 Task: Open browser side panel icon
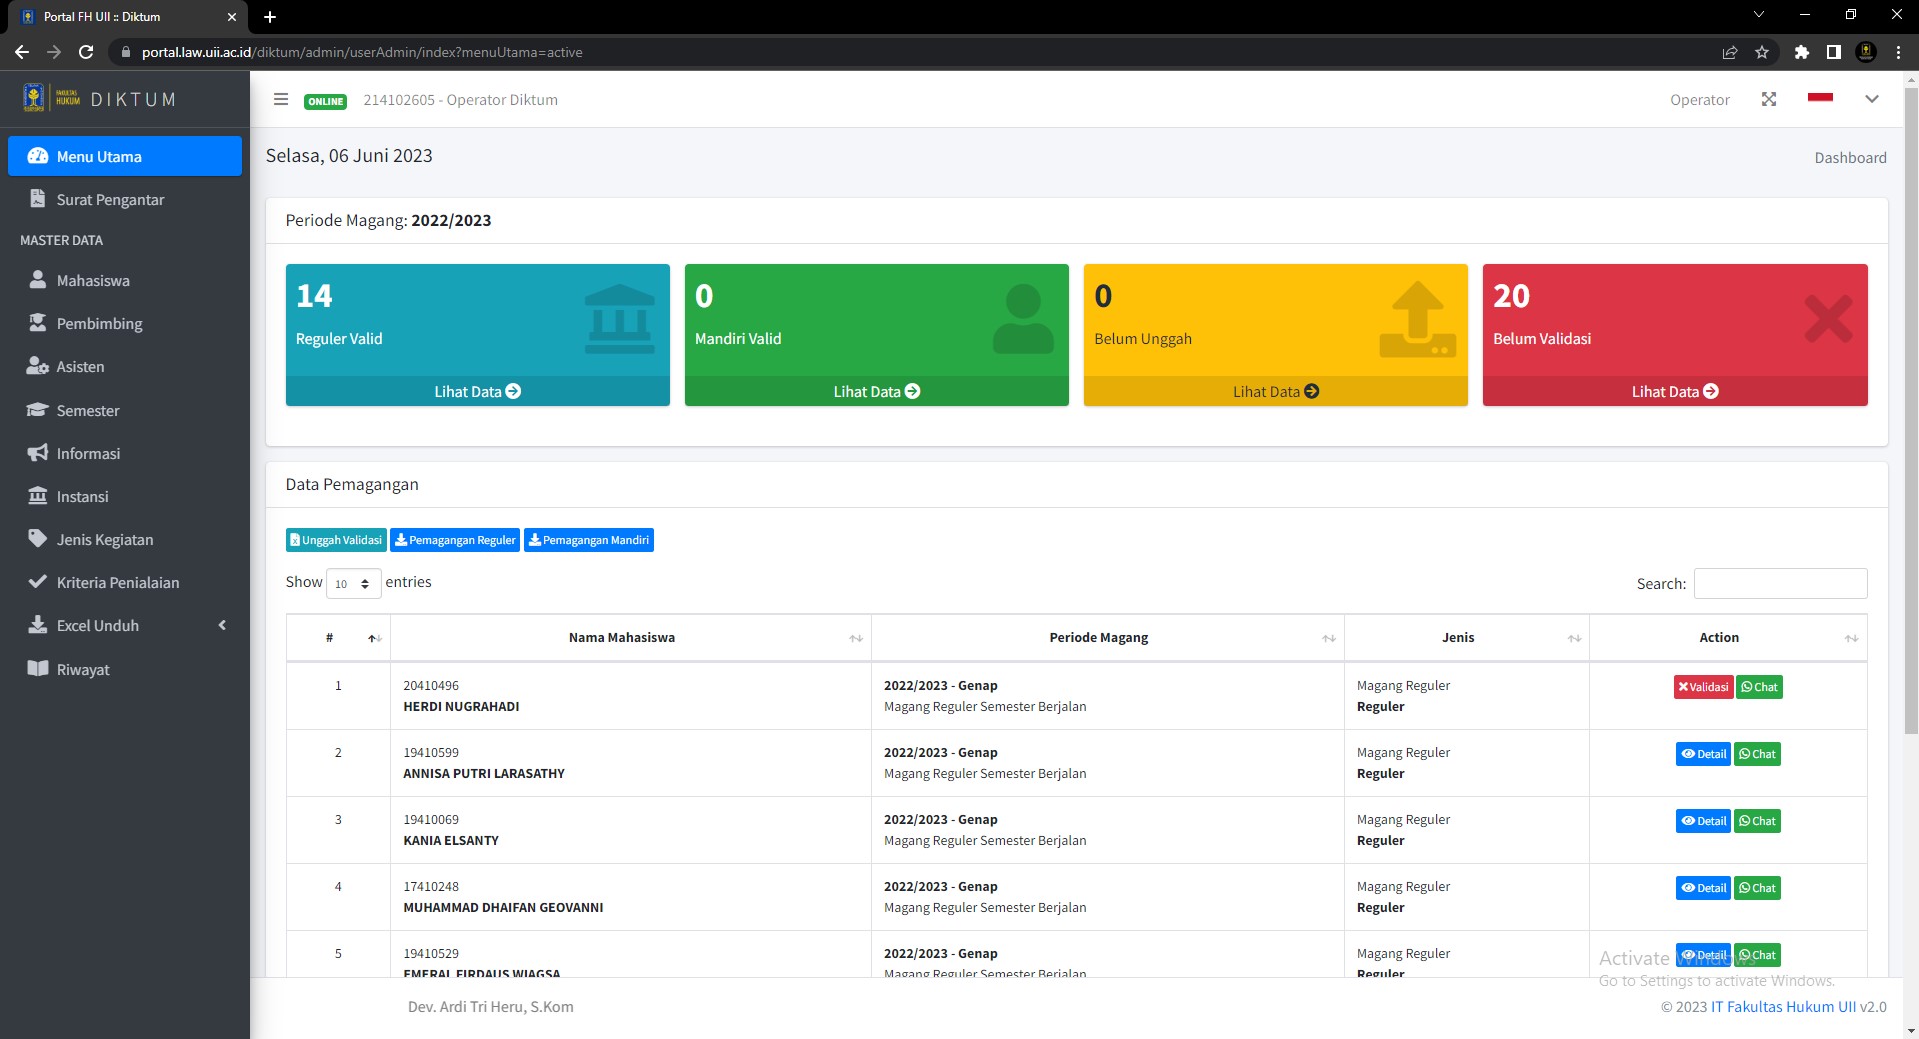(x=1833, y=52)
